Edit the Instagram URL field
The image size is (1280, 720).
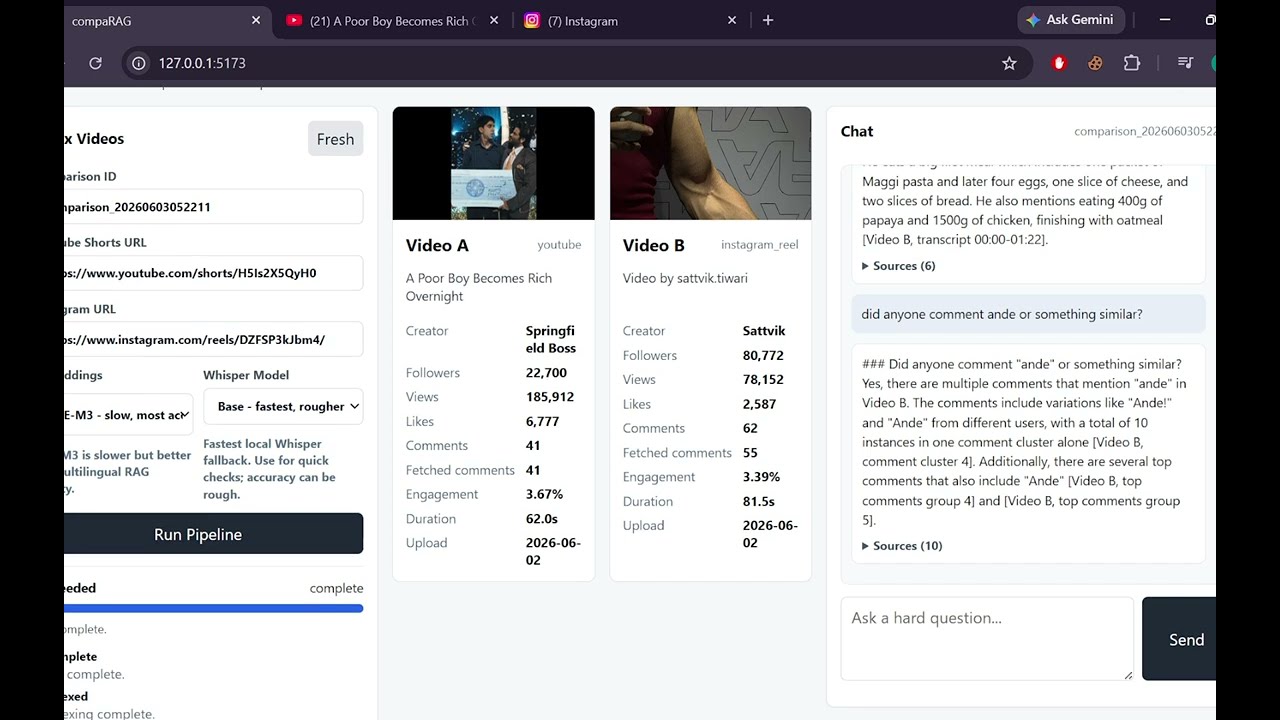[x=213, y=340]
